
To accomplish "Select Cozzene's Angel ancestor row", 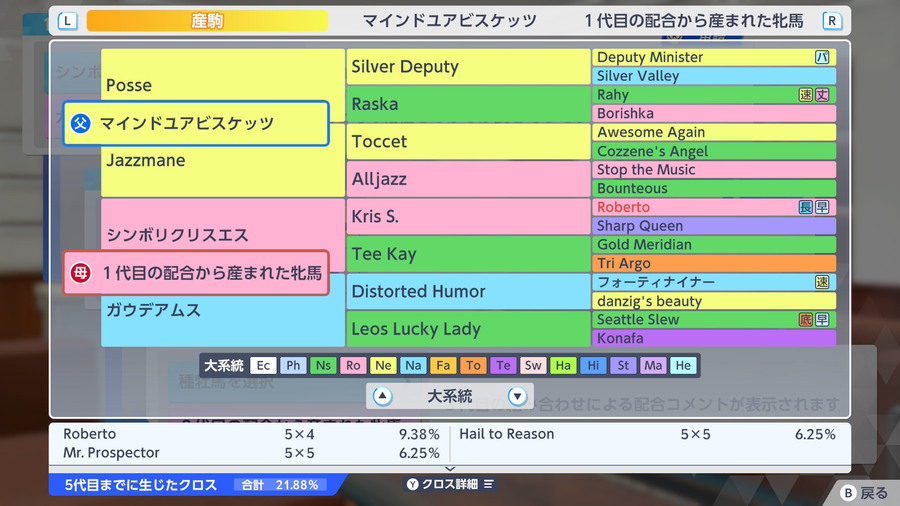I will coord(714,151).
